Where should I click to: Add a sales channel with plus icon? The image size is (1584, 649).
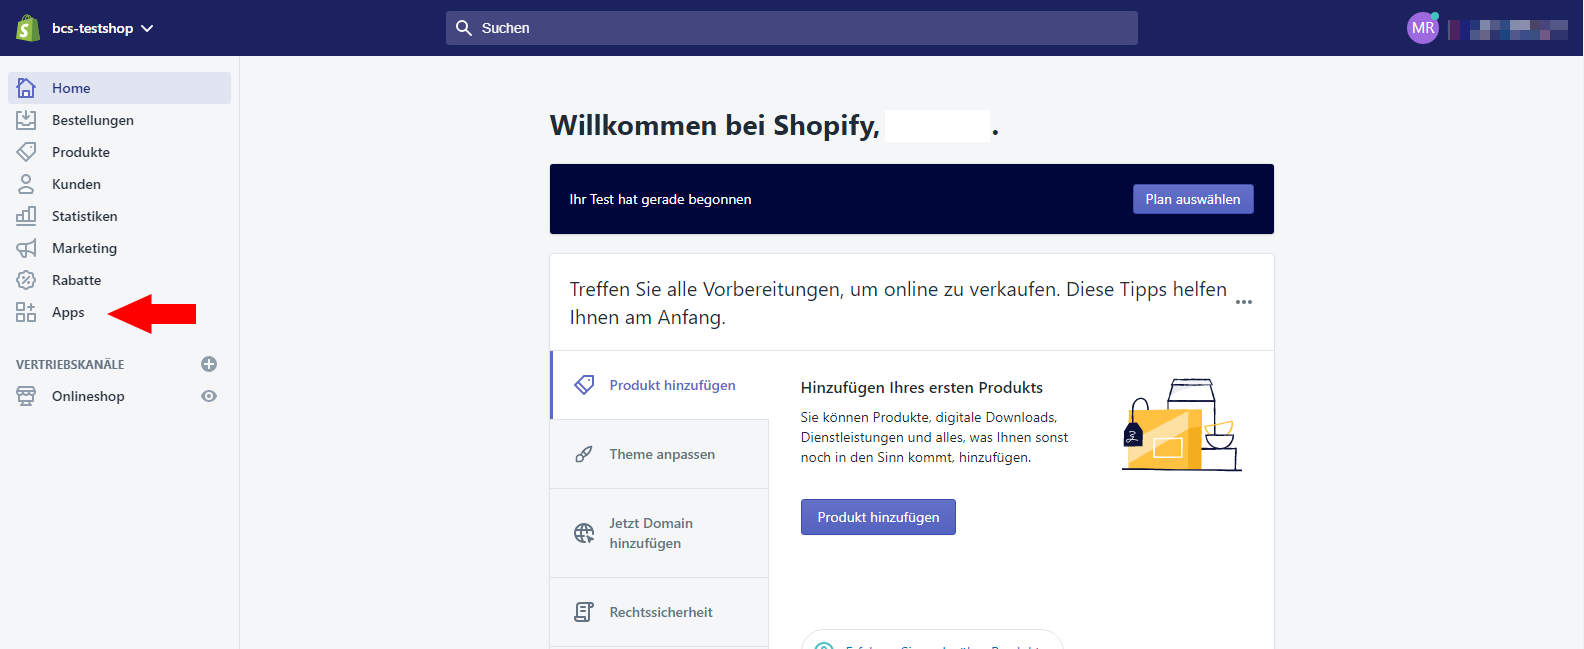coord(209,364)
